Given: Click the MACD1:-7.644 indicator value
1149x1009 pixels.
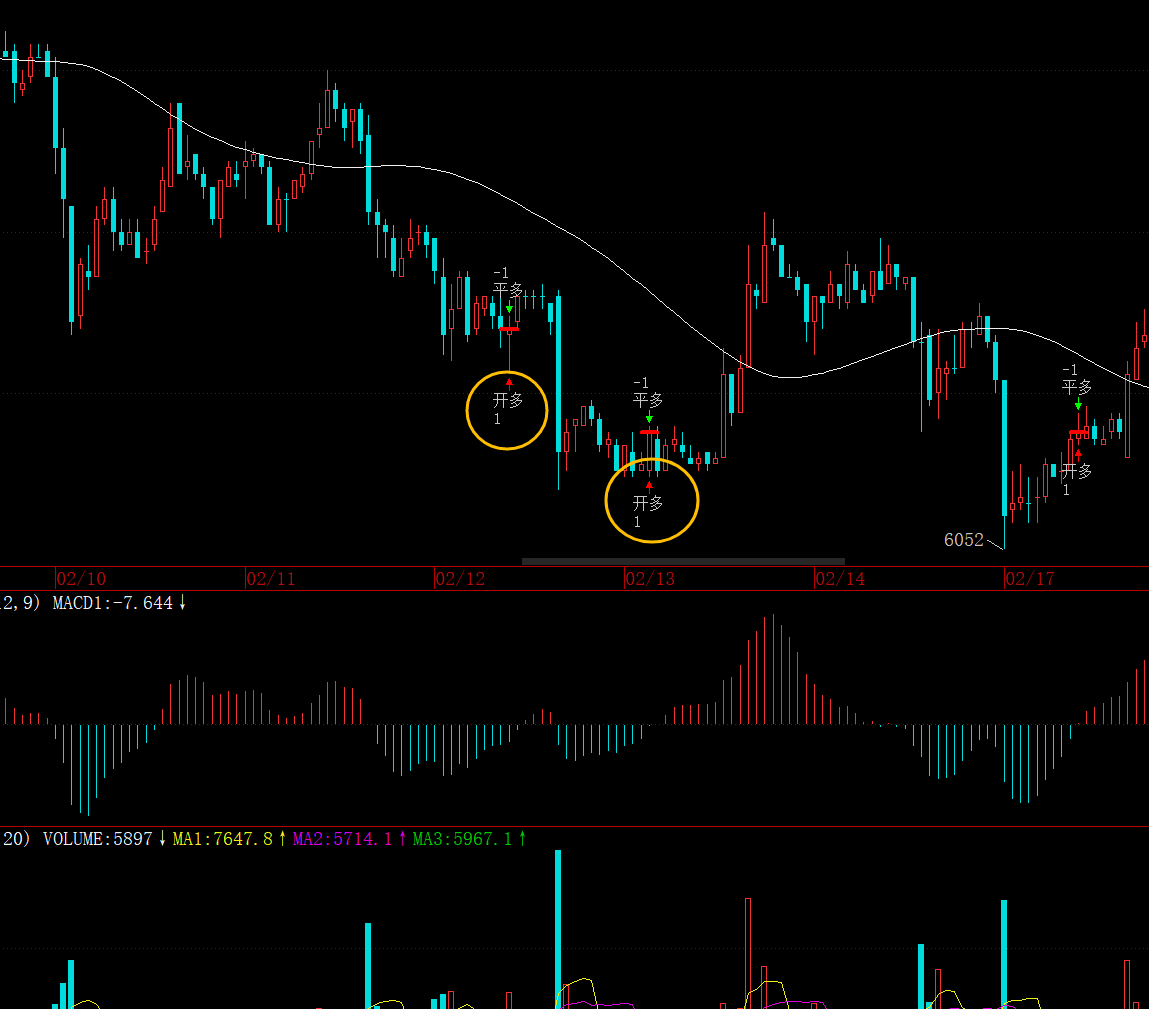Looking at the screenshot, I should [119, 603].
